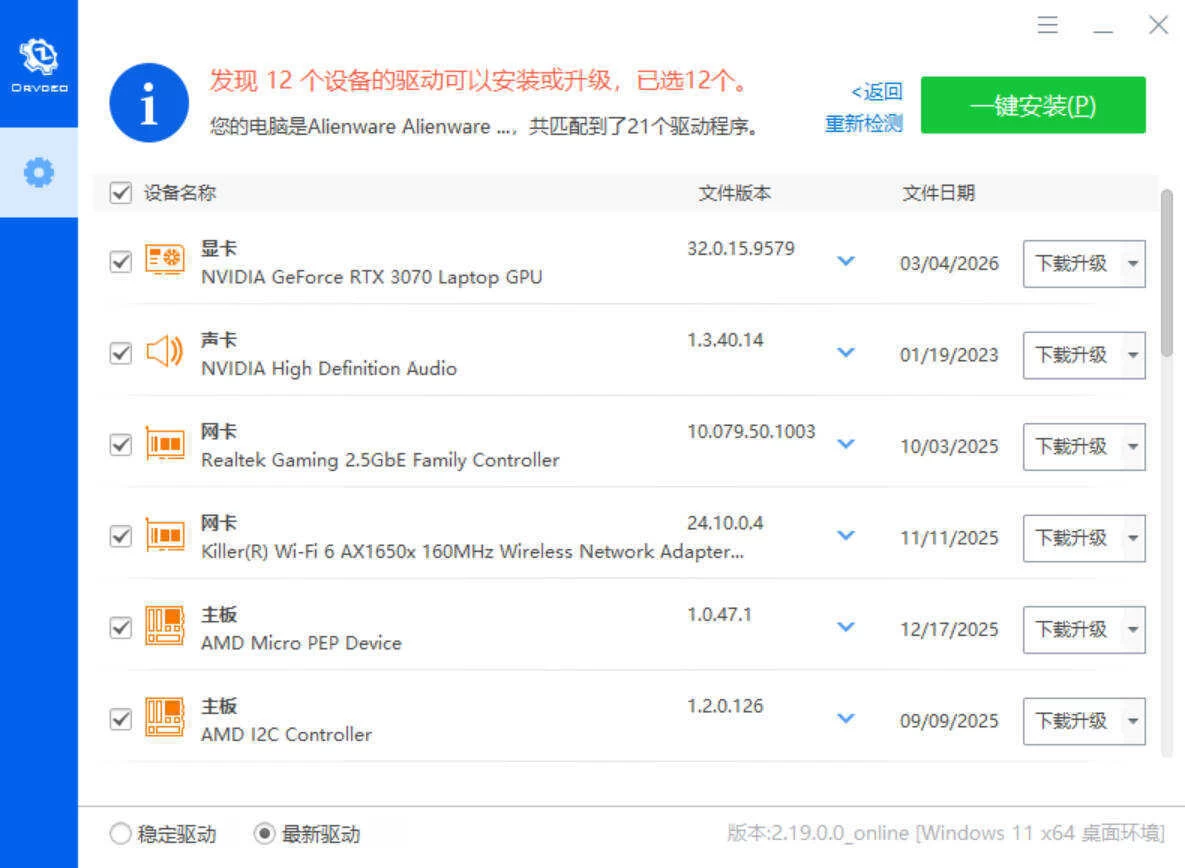Click the speaker icon beside NVIDIA High Definition Audio
The image size is (1185, 868).
pyautogui.click(x=165, y=353)
